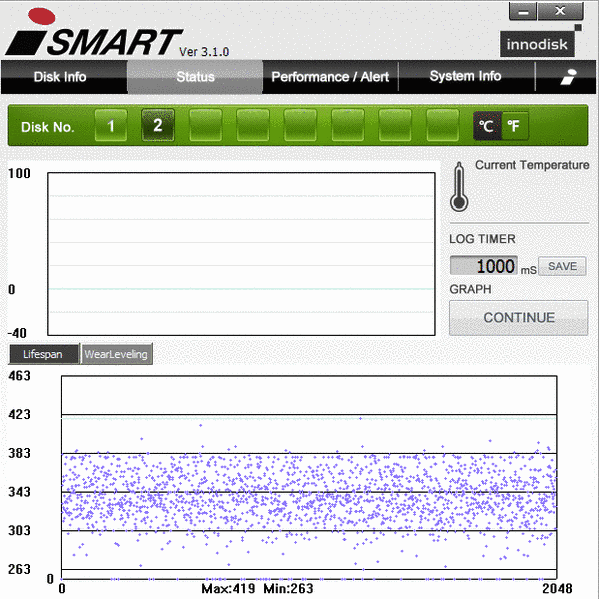
Task: Switch to the Status tab
Action: tap(195, 77)
